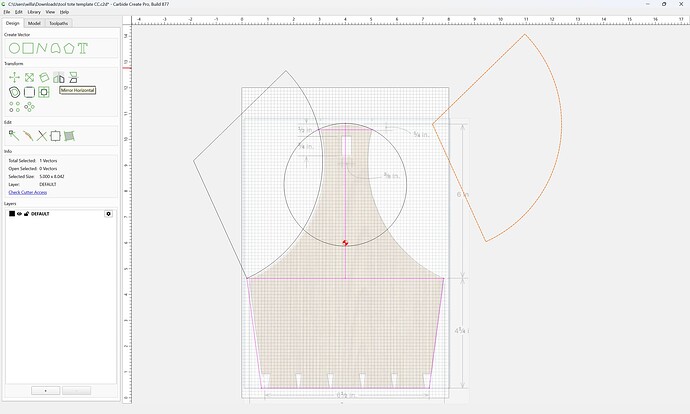Open the Linear Array tool

click(x=15, y=107)
